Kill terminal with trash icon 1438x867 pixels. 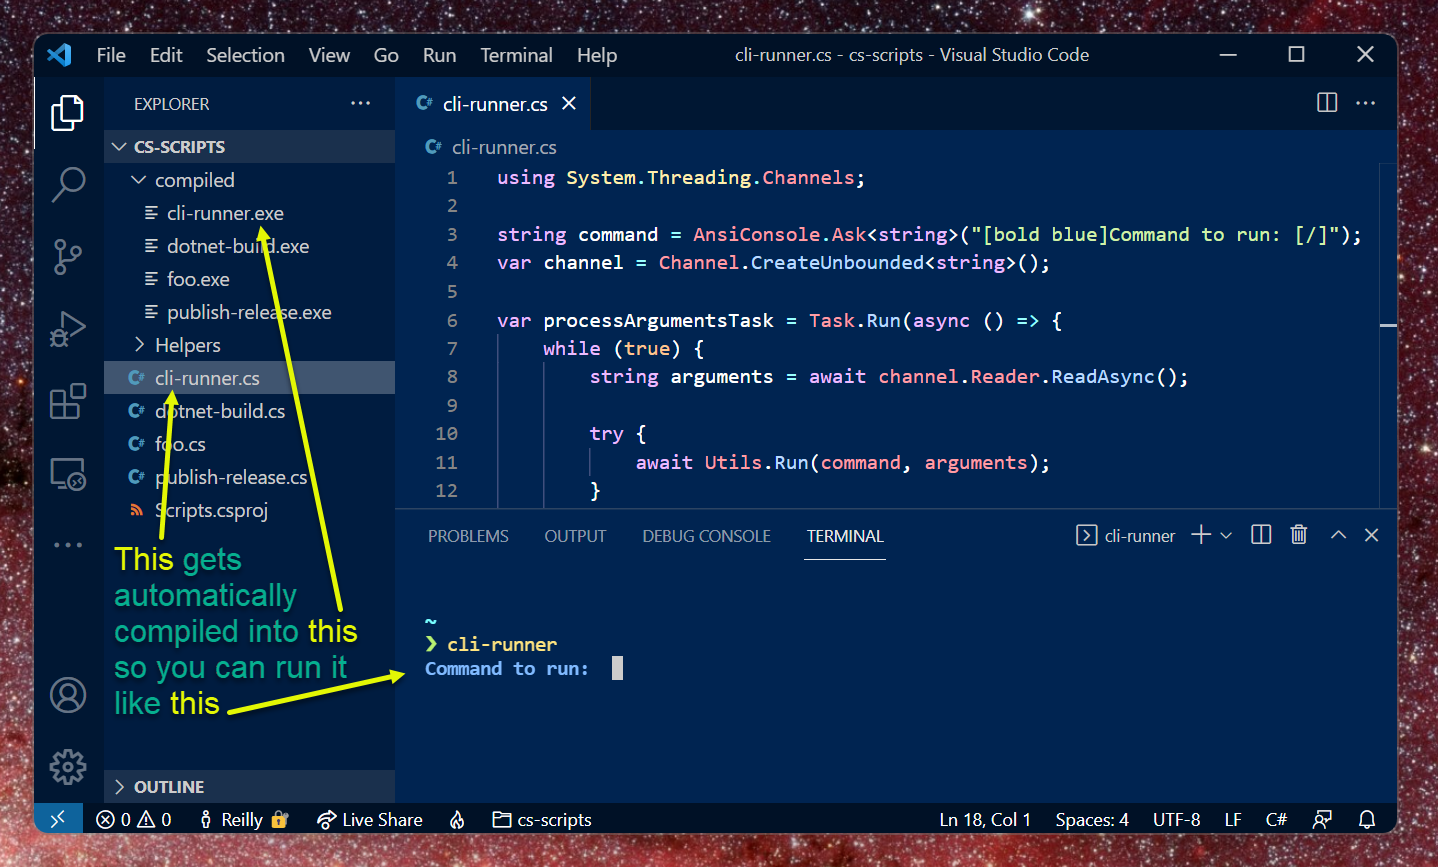1298,535
